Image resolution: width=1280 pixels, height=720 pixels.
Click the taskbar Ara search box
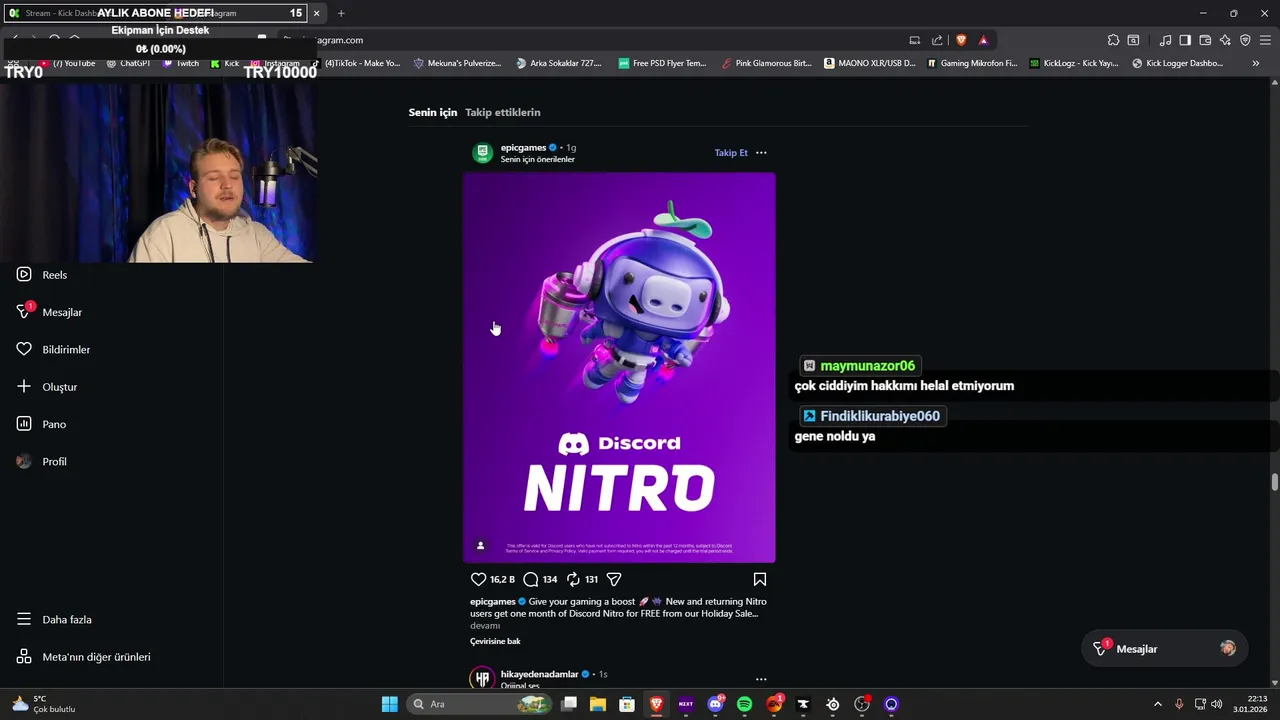click(480, 704)
